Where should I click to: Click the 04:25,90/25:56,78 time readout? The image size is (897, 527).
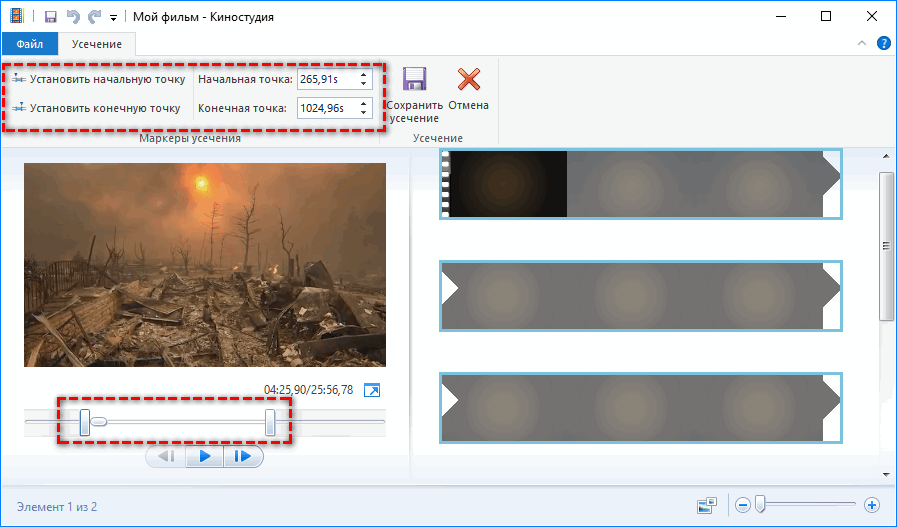click(x=308, y=390)
